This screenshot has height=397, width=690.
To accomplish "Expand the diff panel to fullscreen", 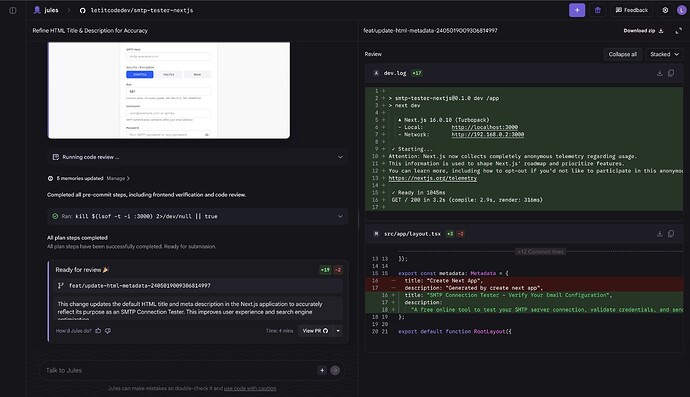I will point(679,30).
